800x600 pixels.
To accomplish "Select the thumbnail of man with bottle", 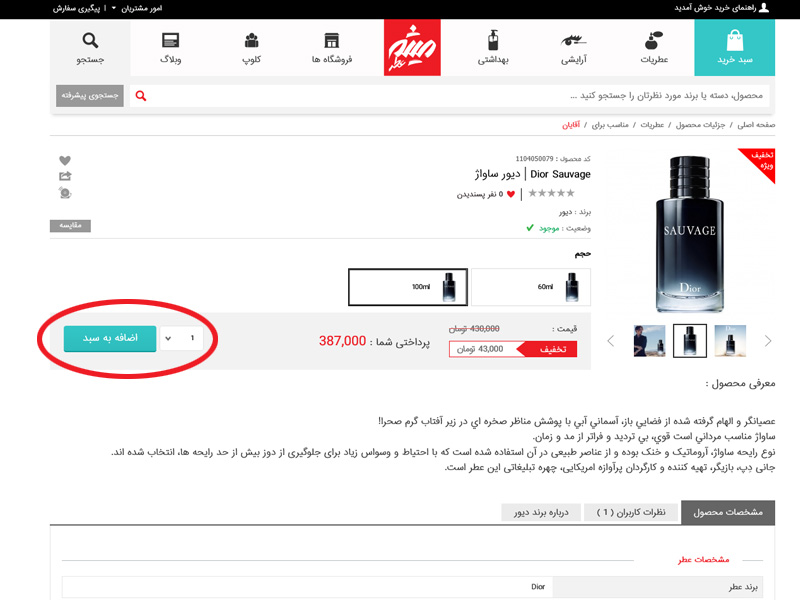I will coord(649,341).
